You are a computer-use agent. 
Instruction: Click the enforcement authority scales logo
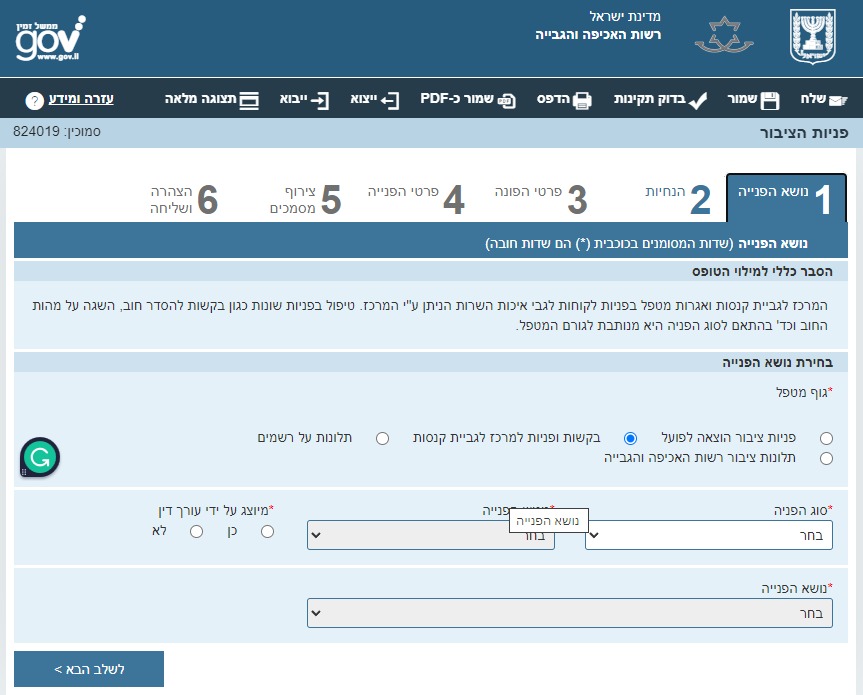coord(724,35)
